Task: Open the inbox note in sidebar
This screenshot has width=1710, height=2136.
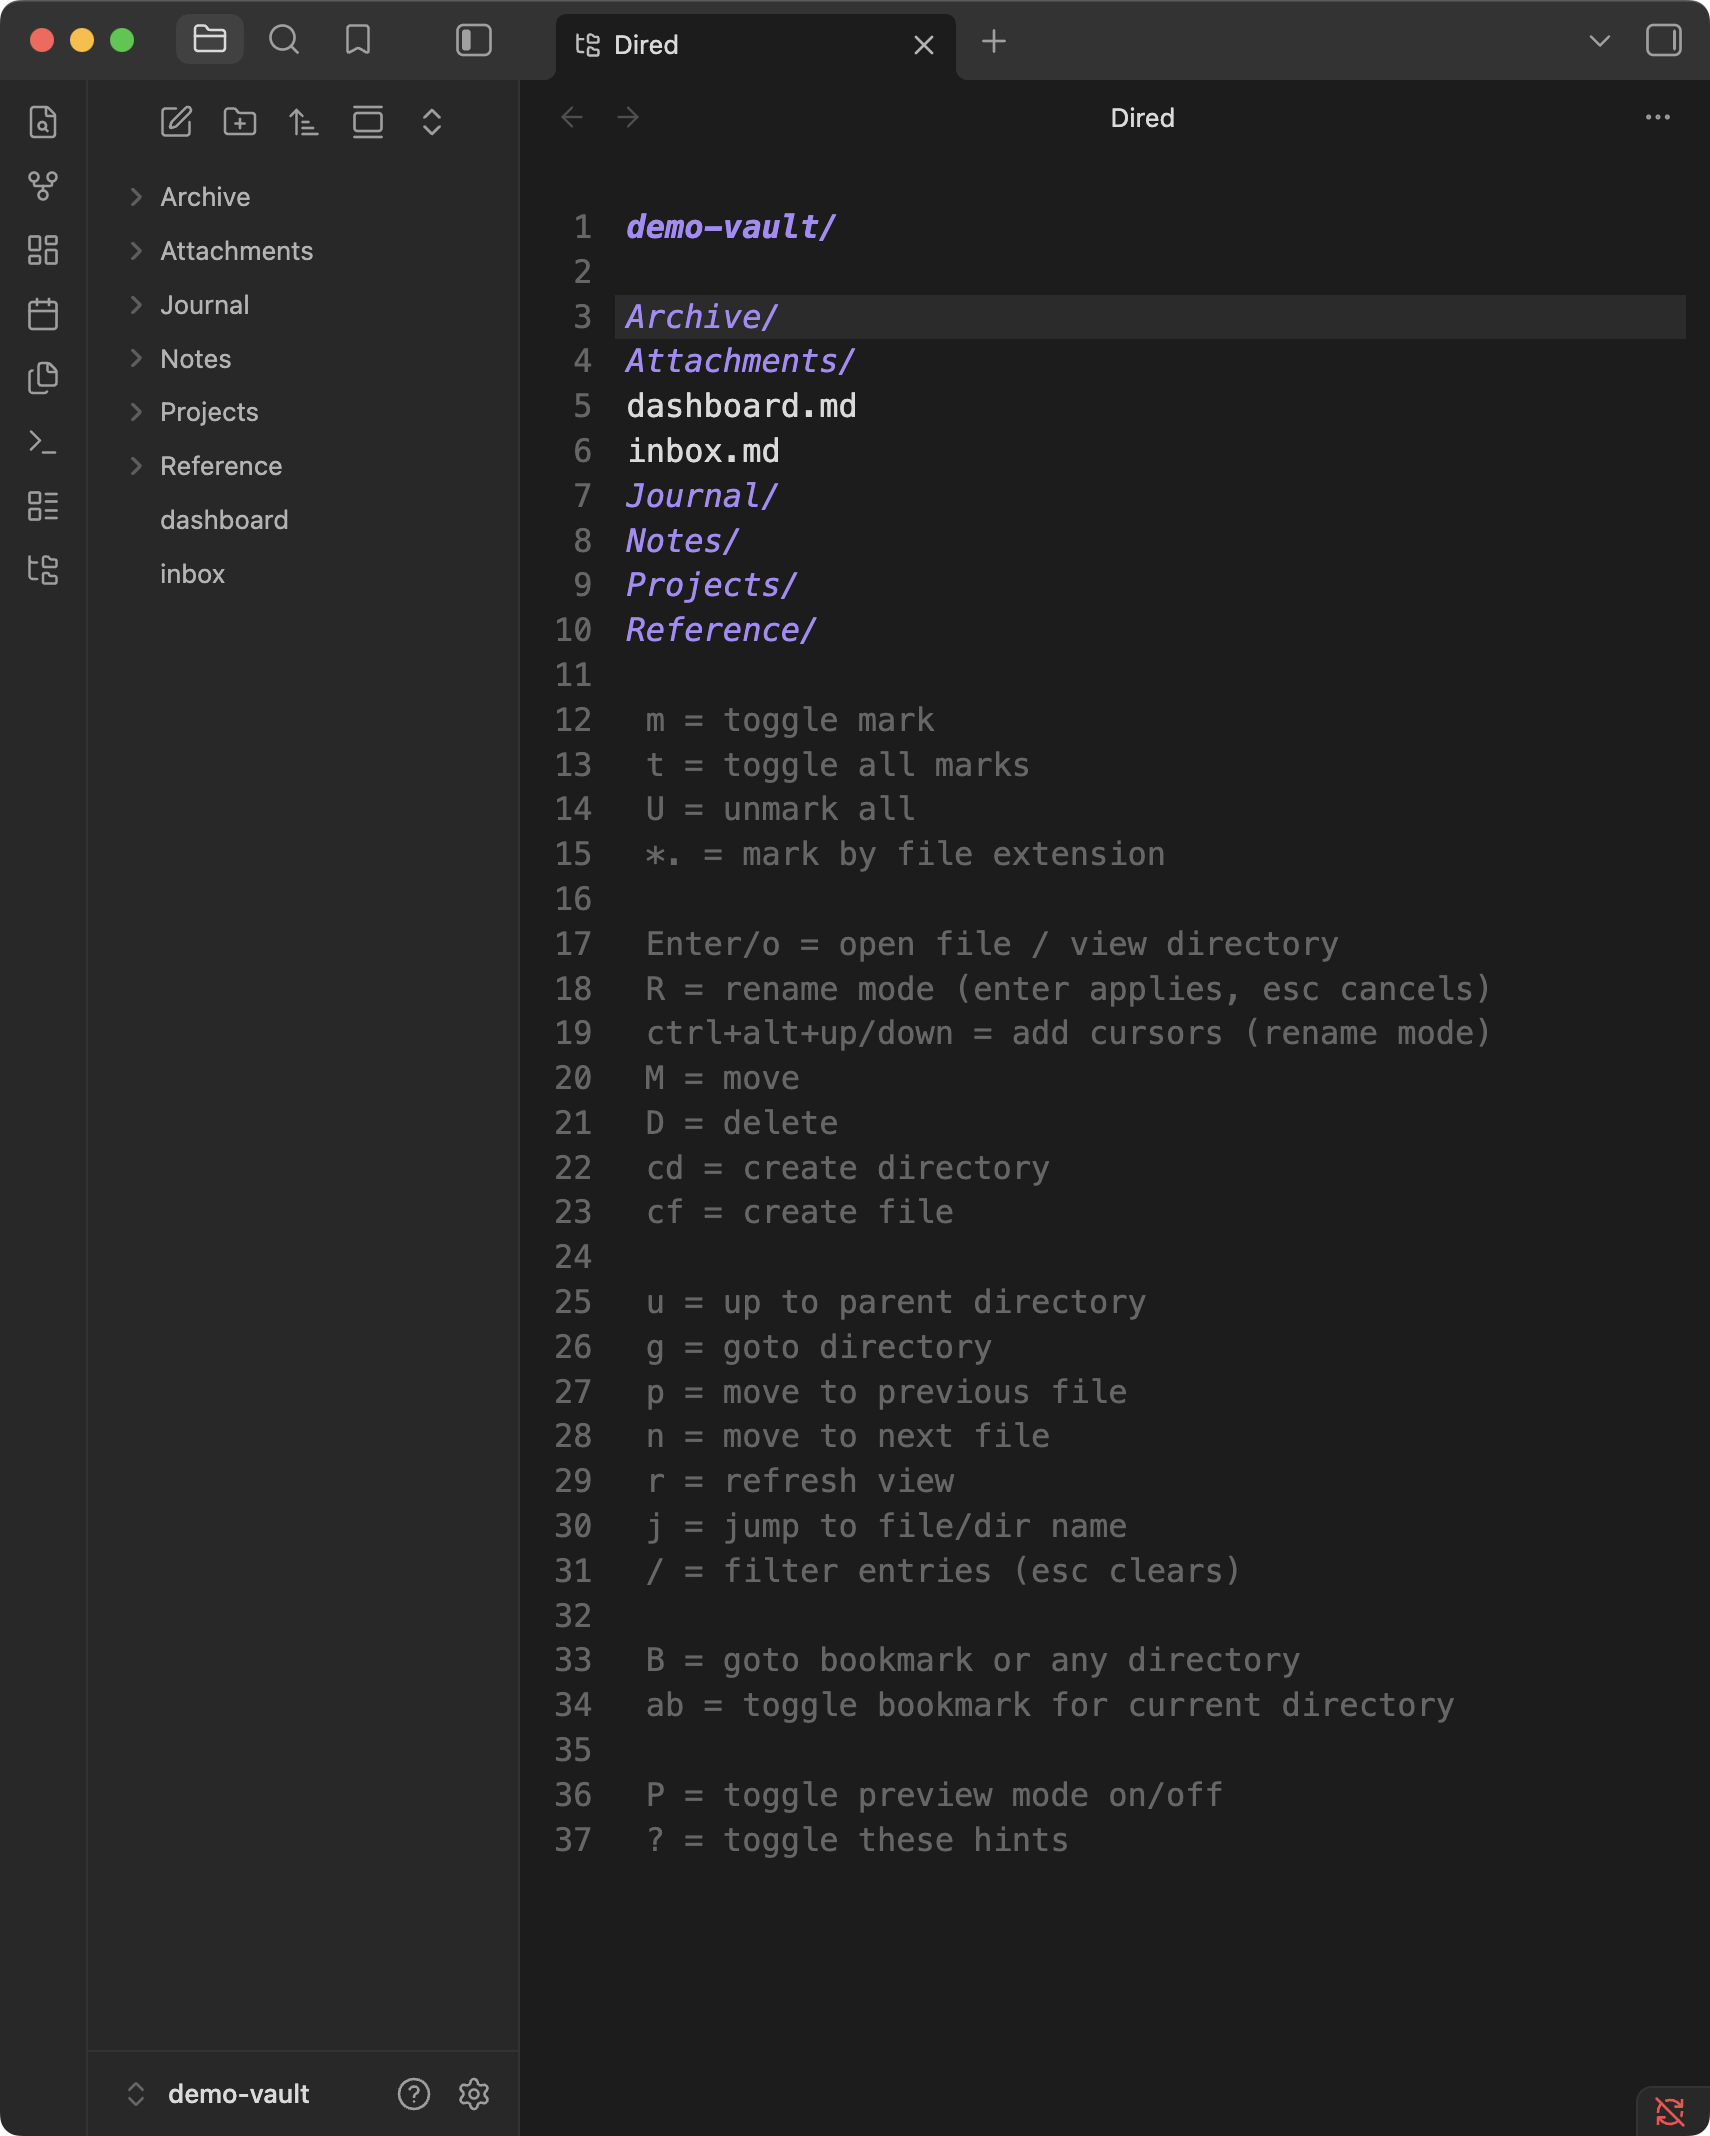Action: coord(192,574)
